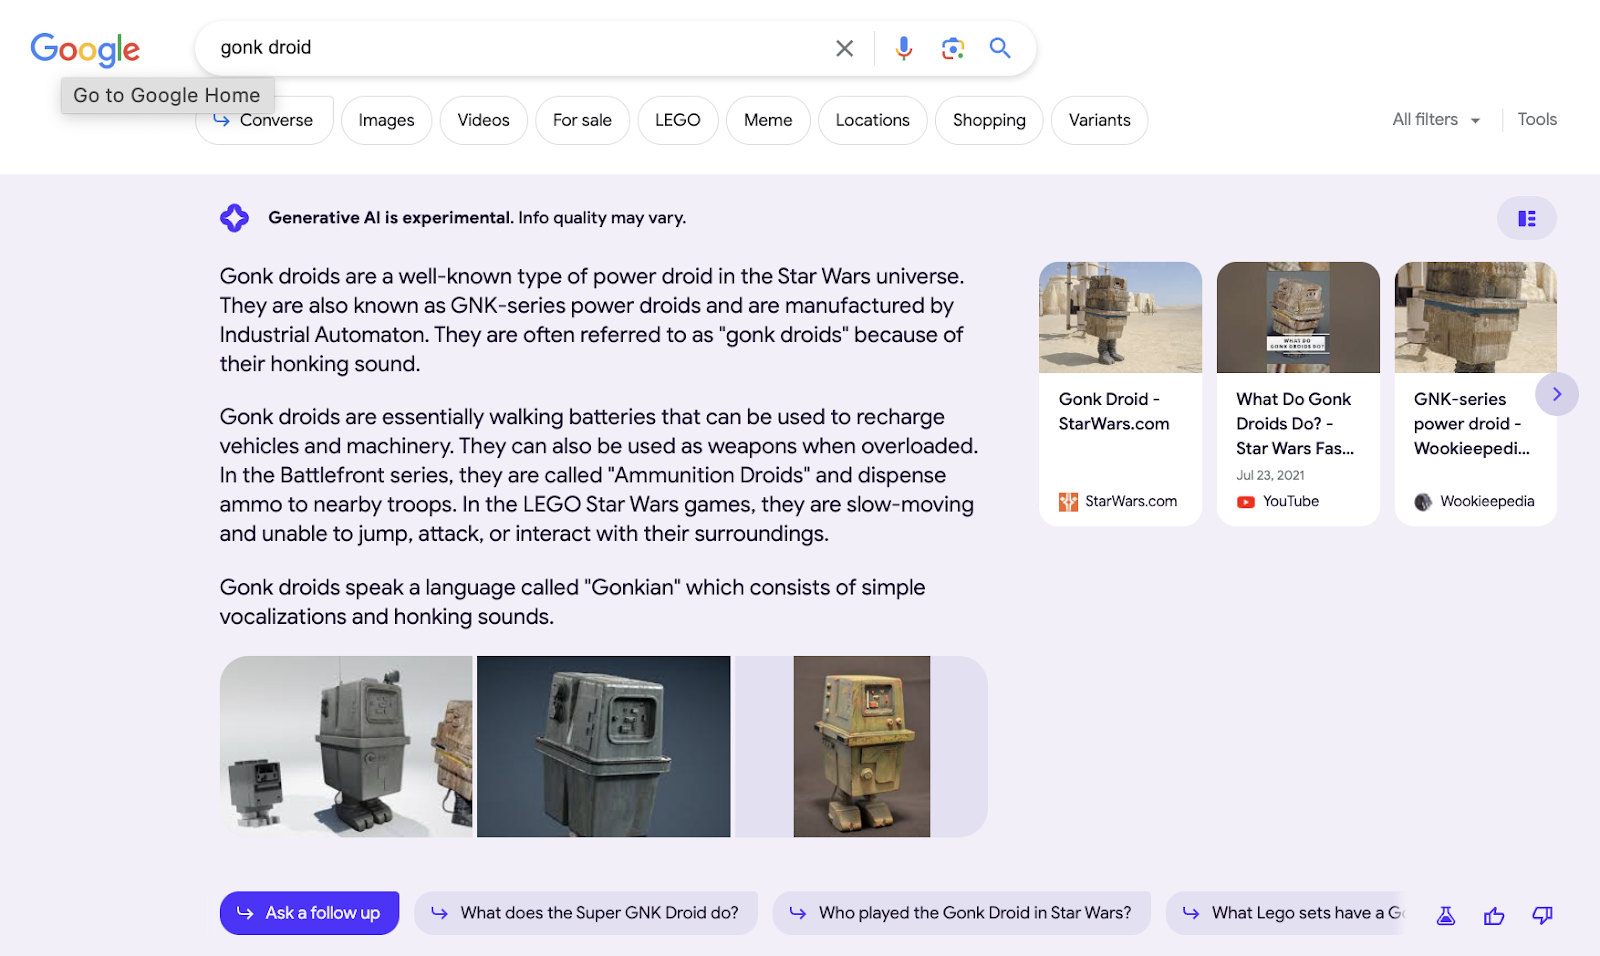Click the Wookieepedia card droid image
The width and height of the screenshot is (1600, 956).
pyautogui.click(x=1476, y=317)
